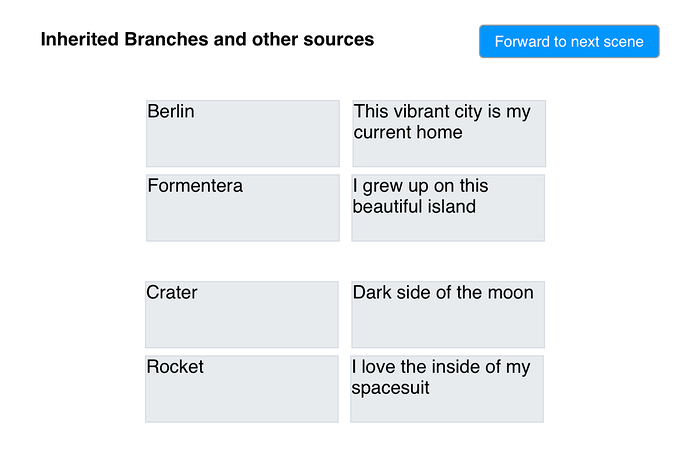Click the word 'Crater' label text
This screenshot has height=461, width=690.
172,293
